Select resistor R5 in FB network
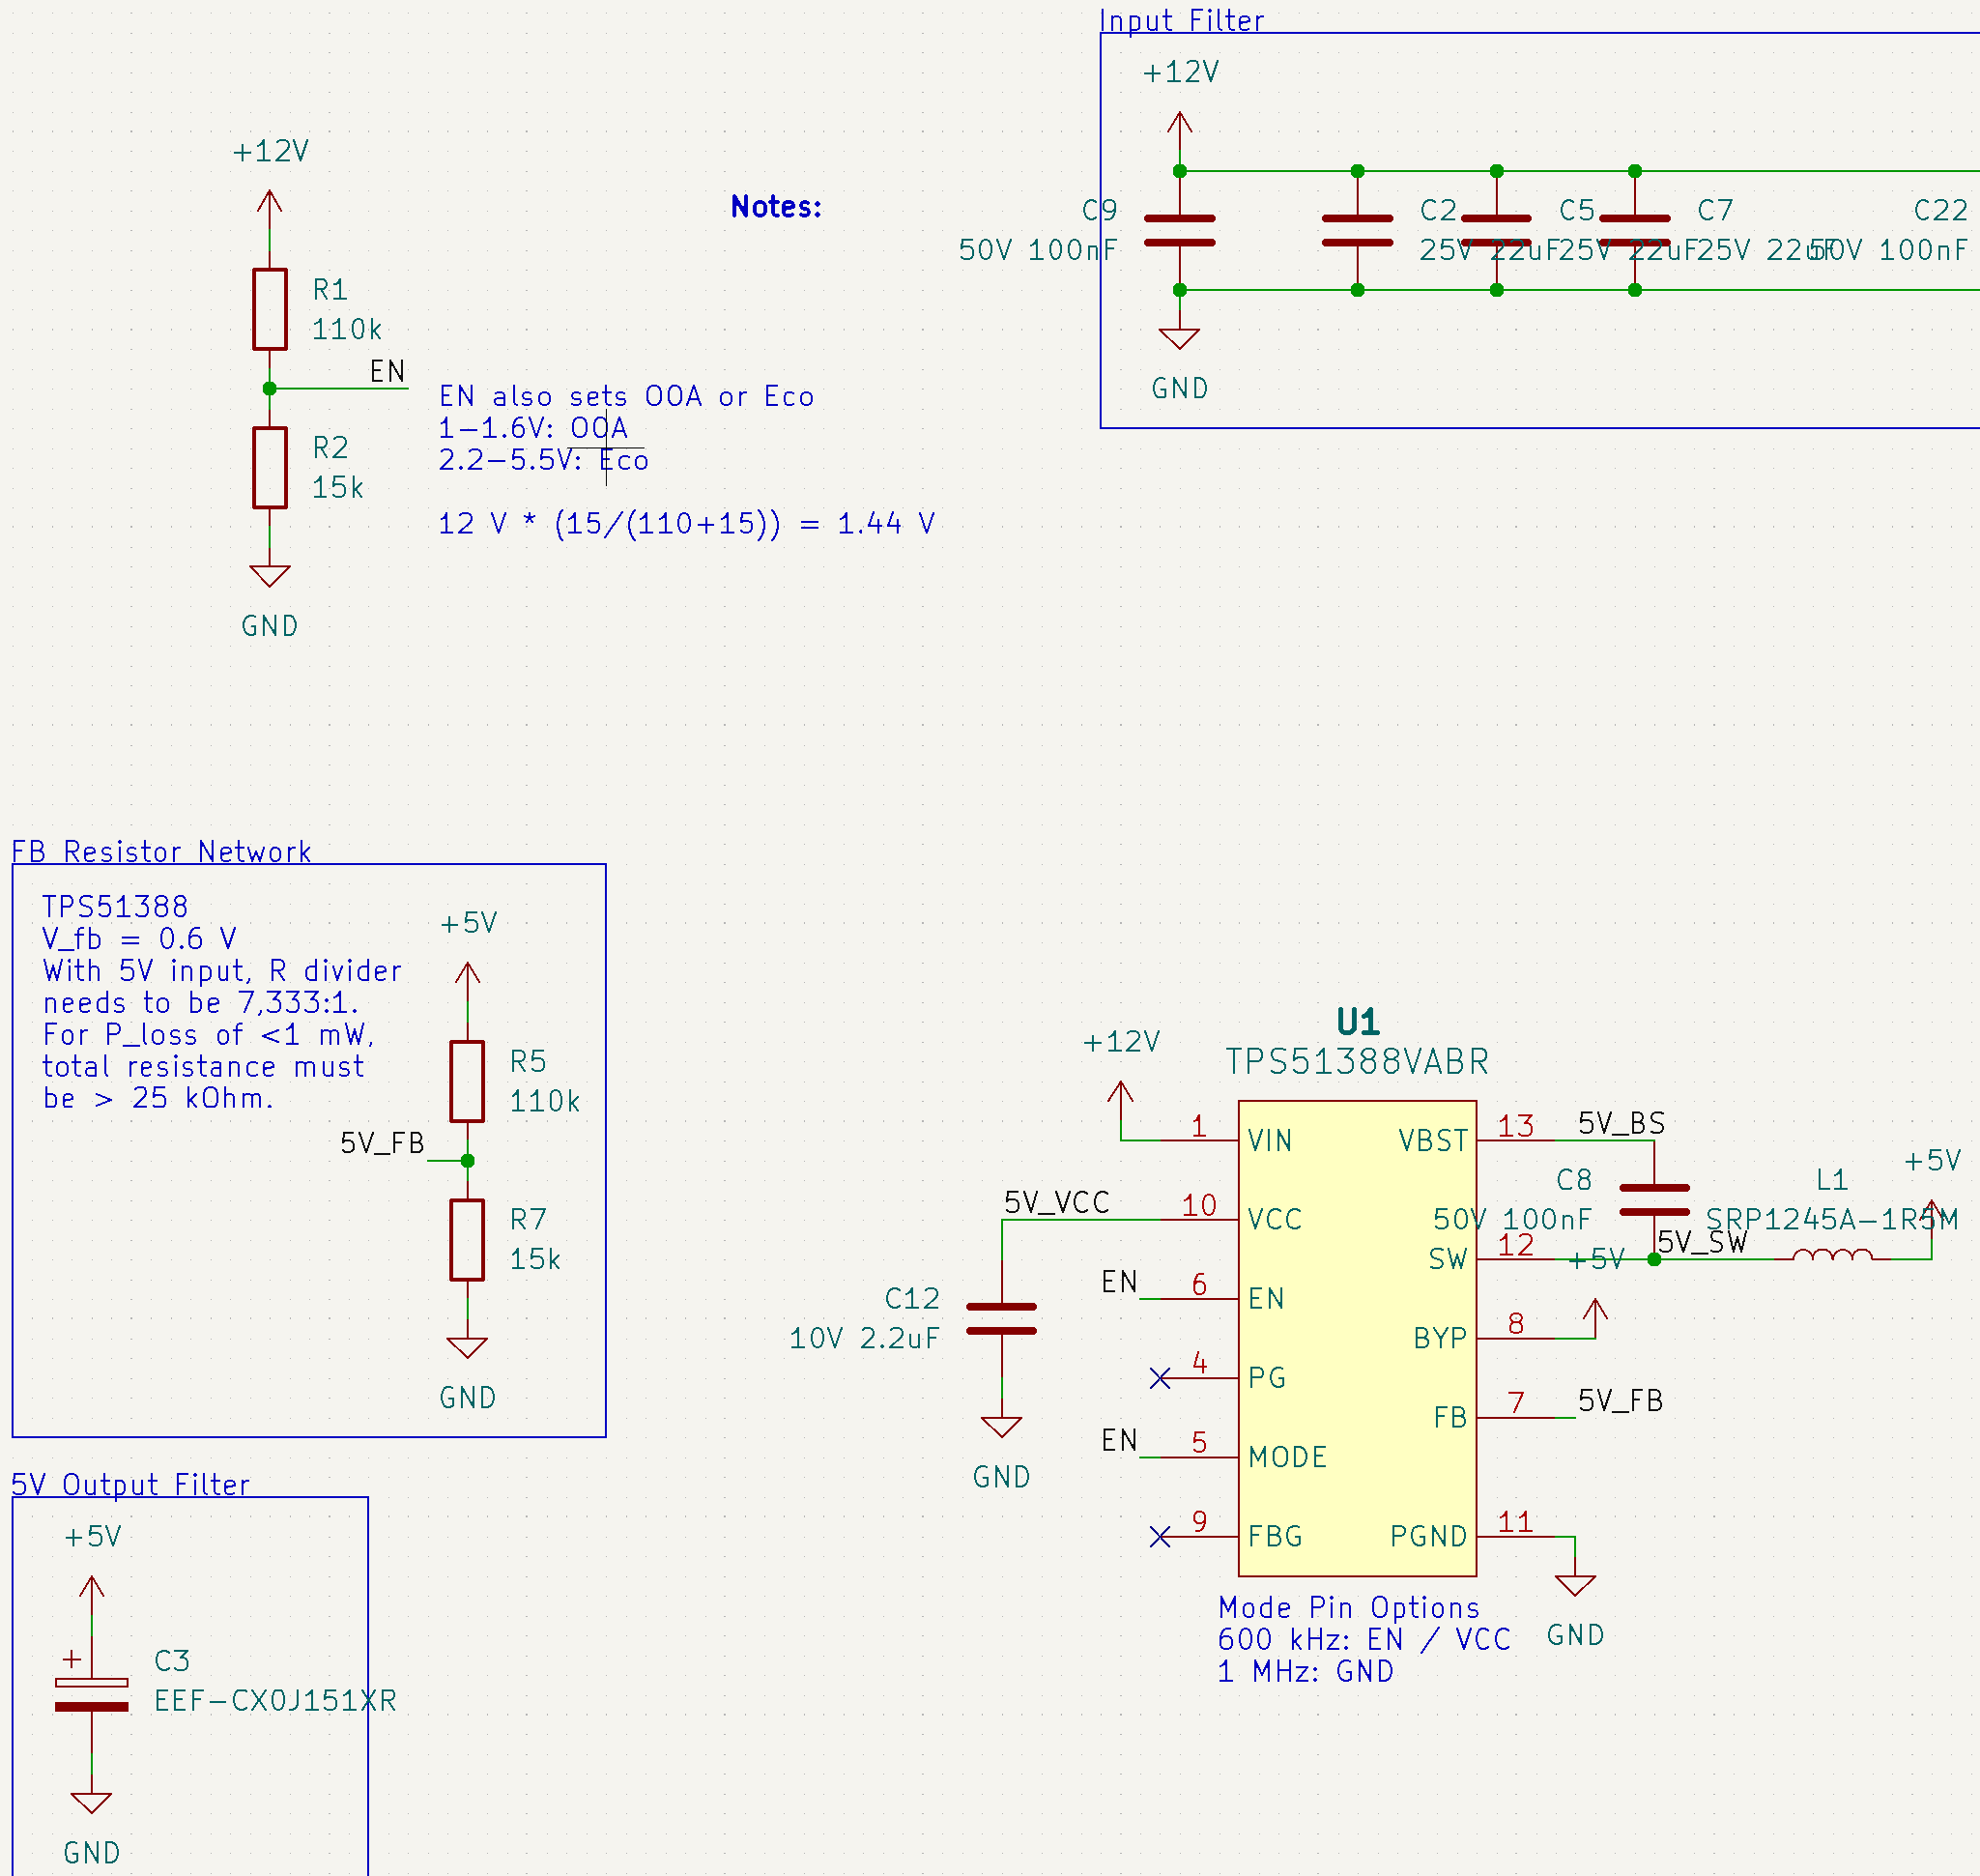 coord(467,1081)
